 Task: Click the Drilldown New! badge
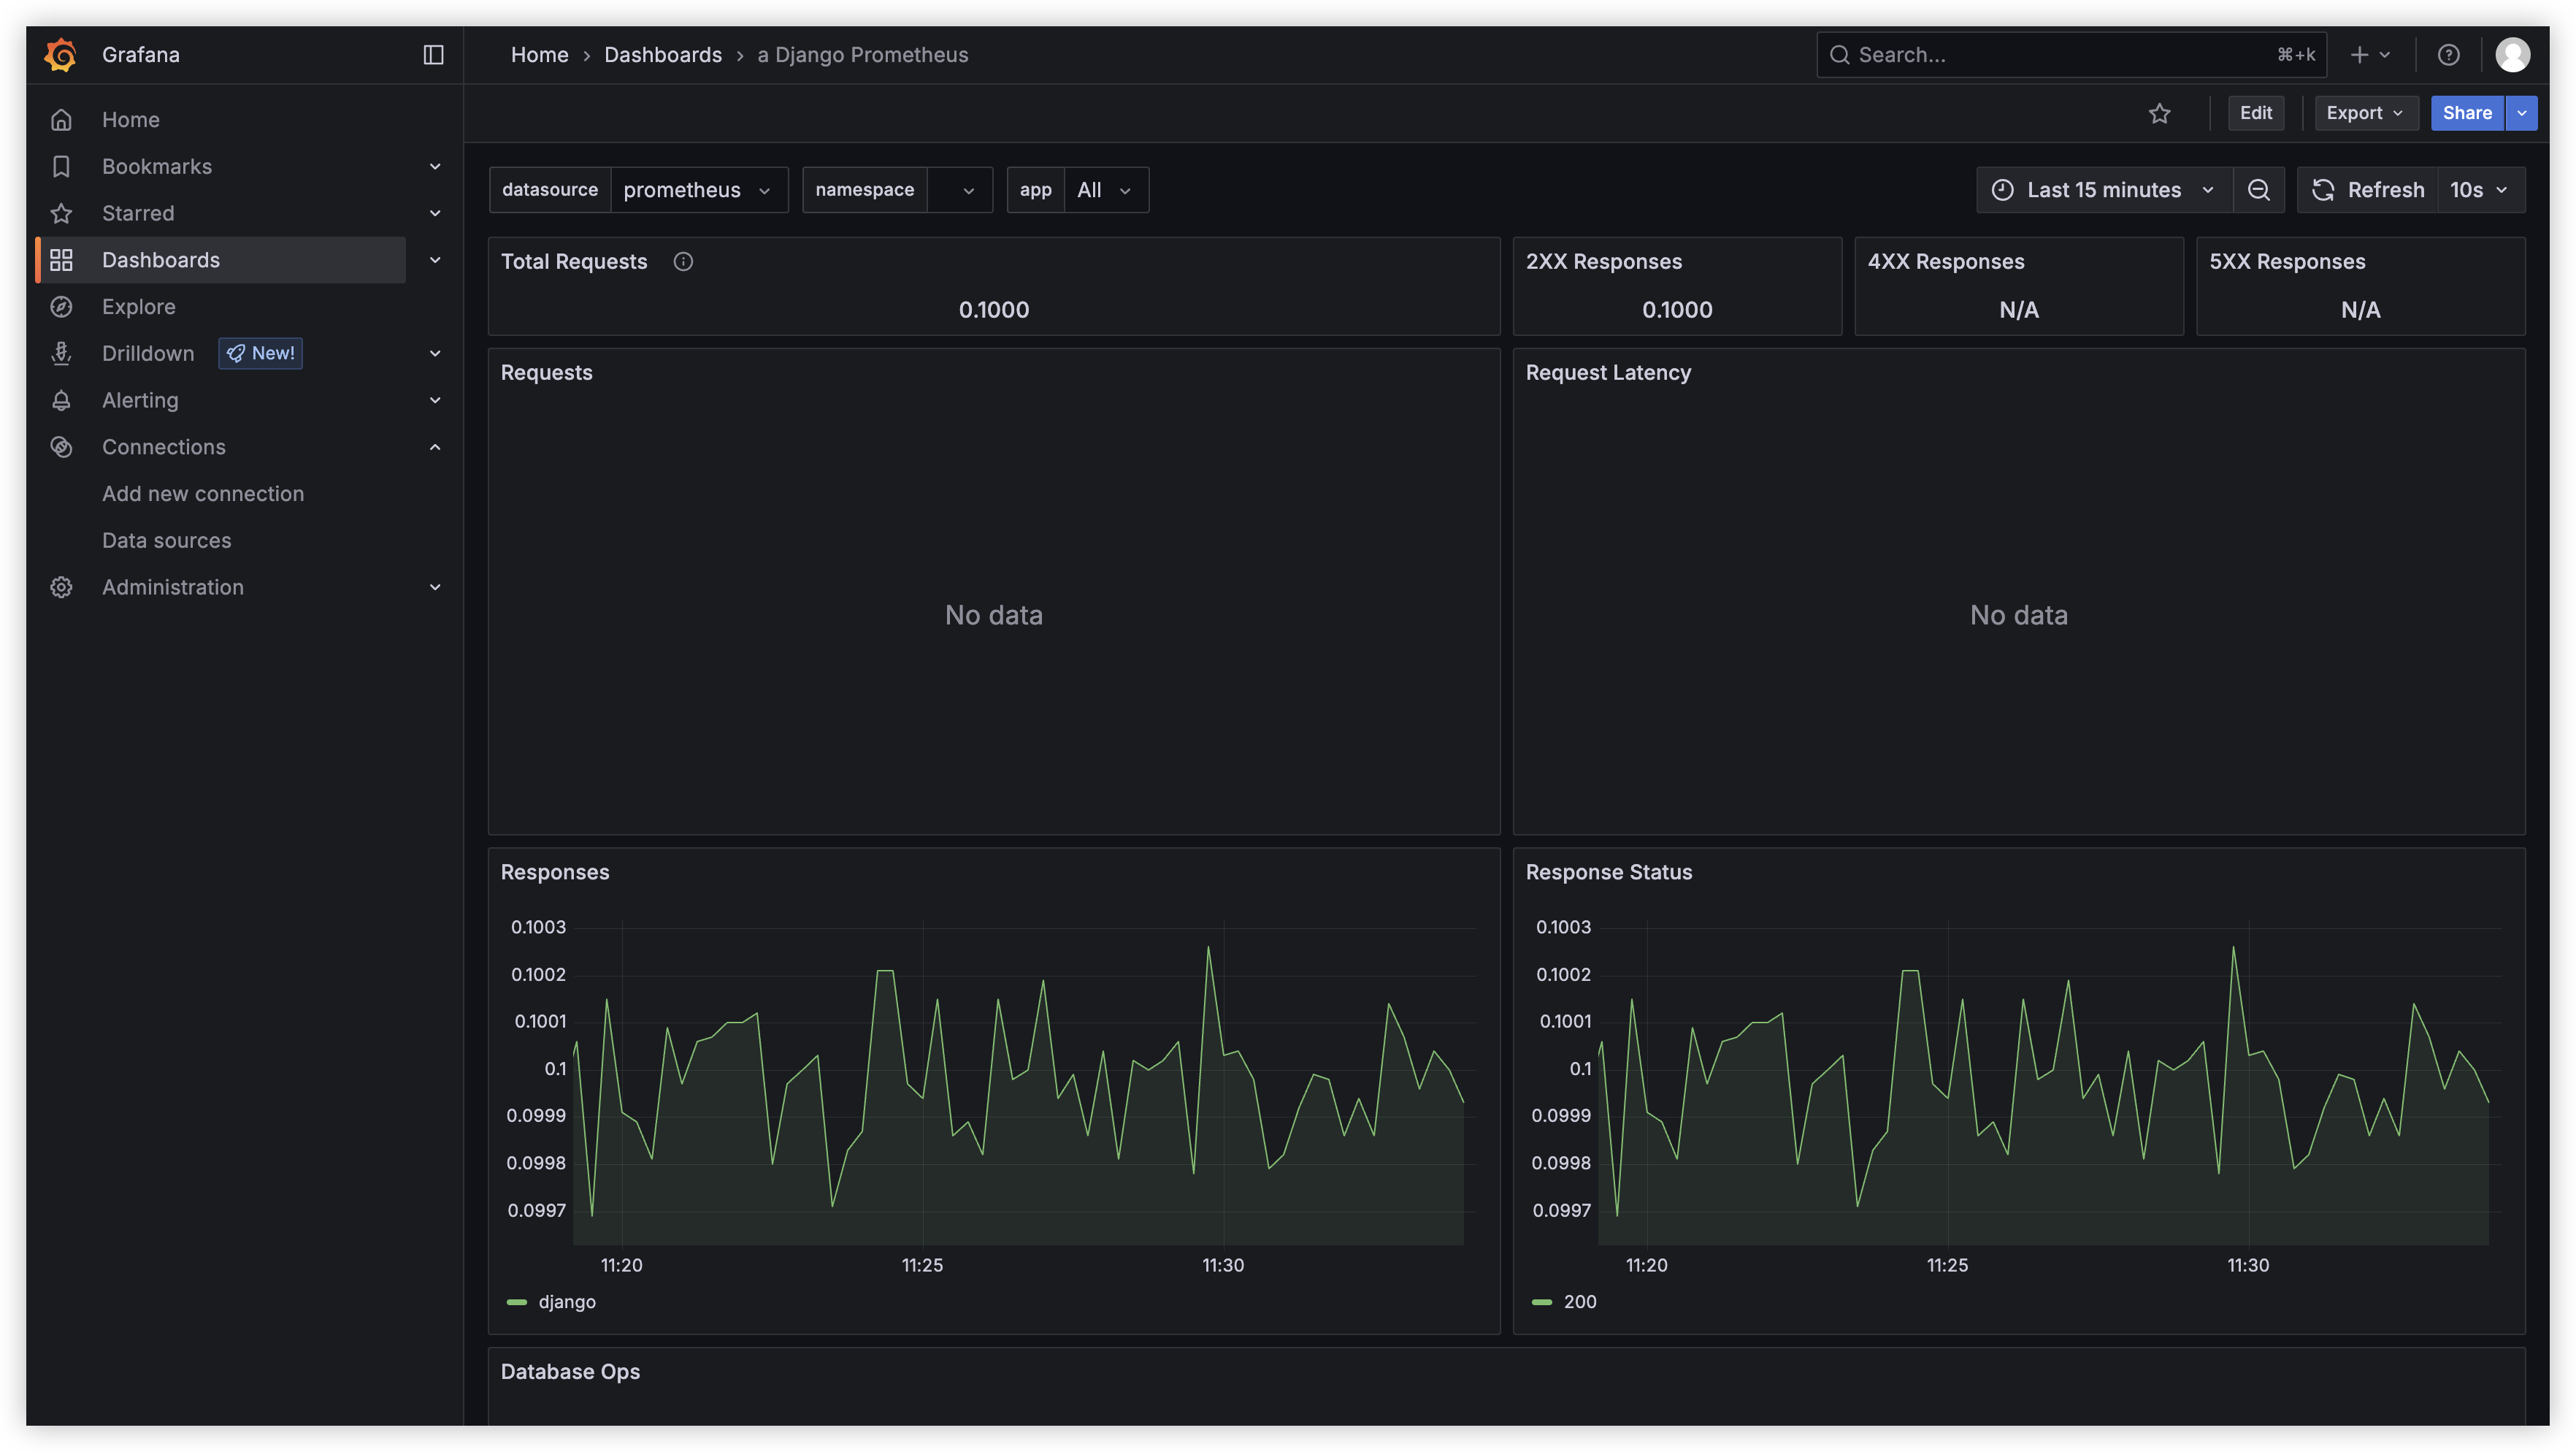[261, 353]
